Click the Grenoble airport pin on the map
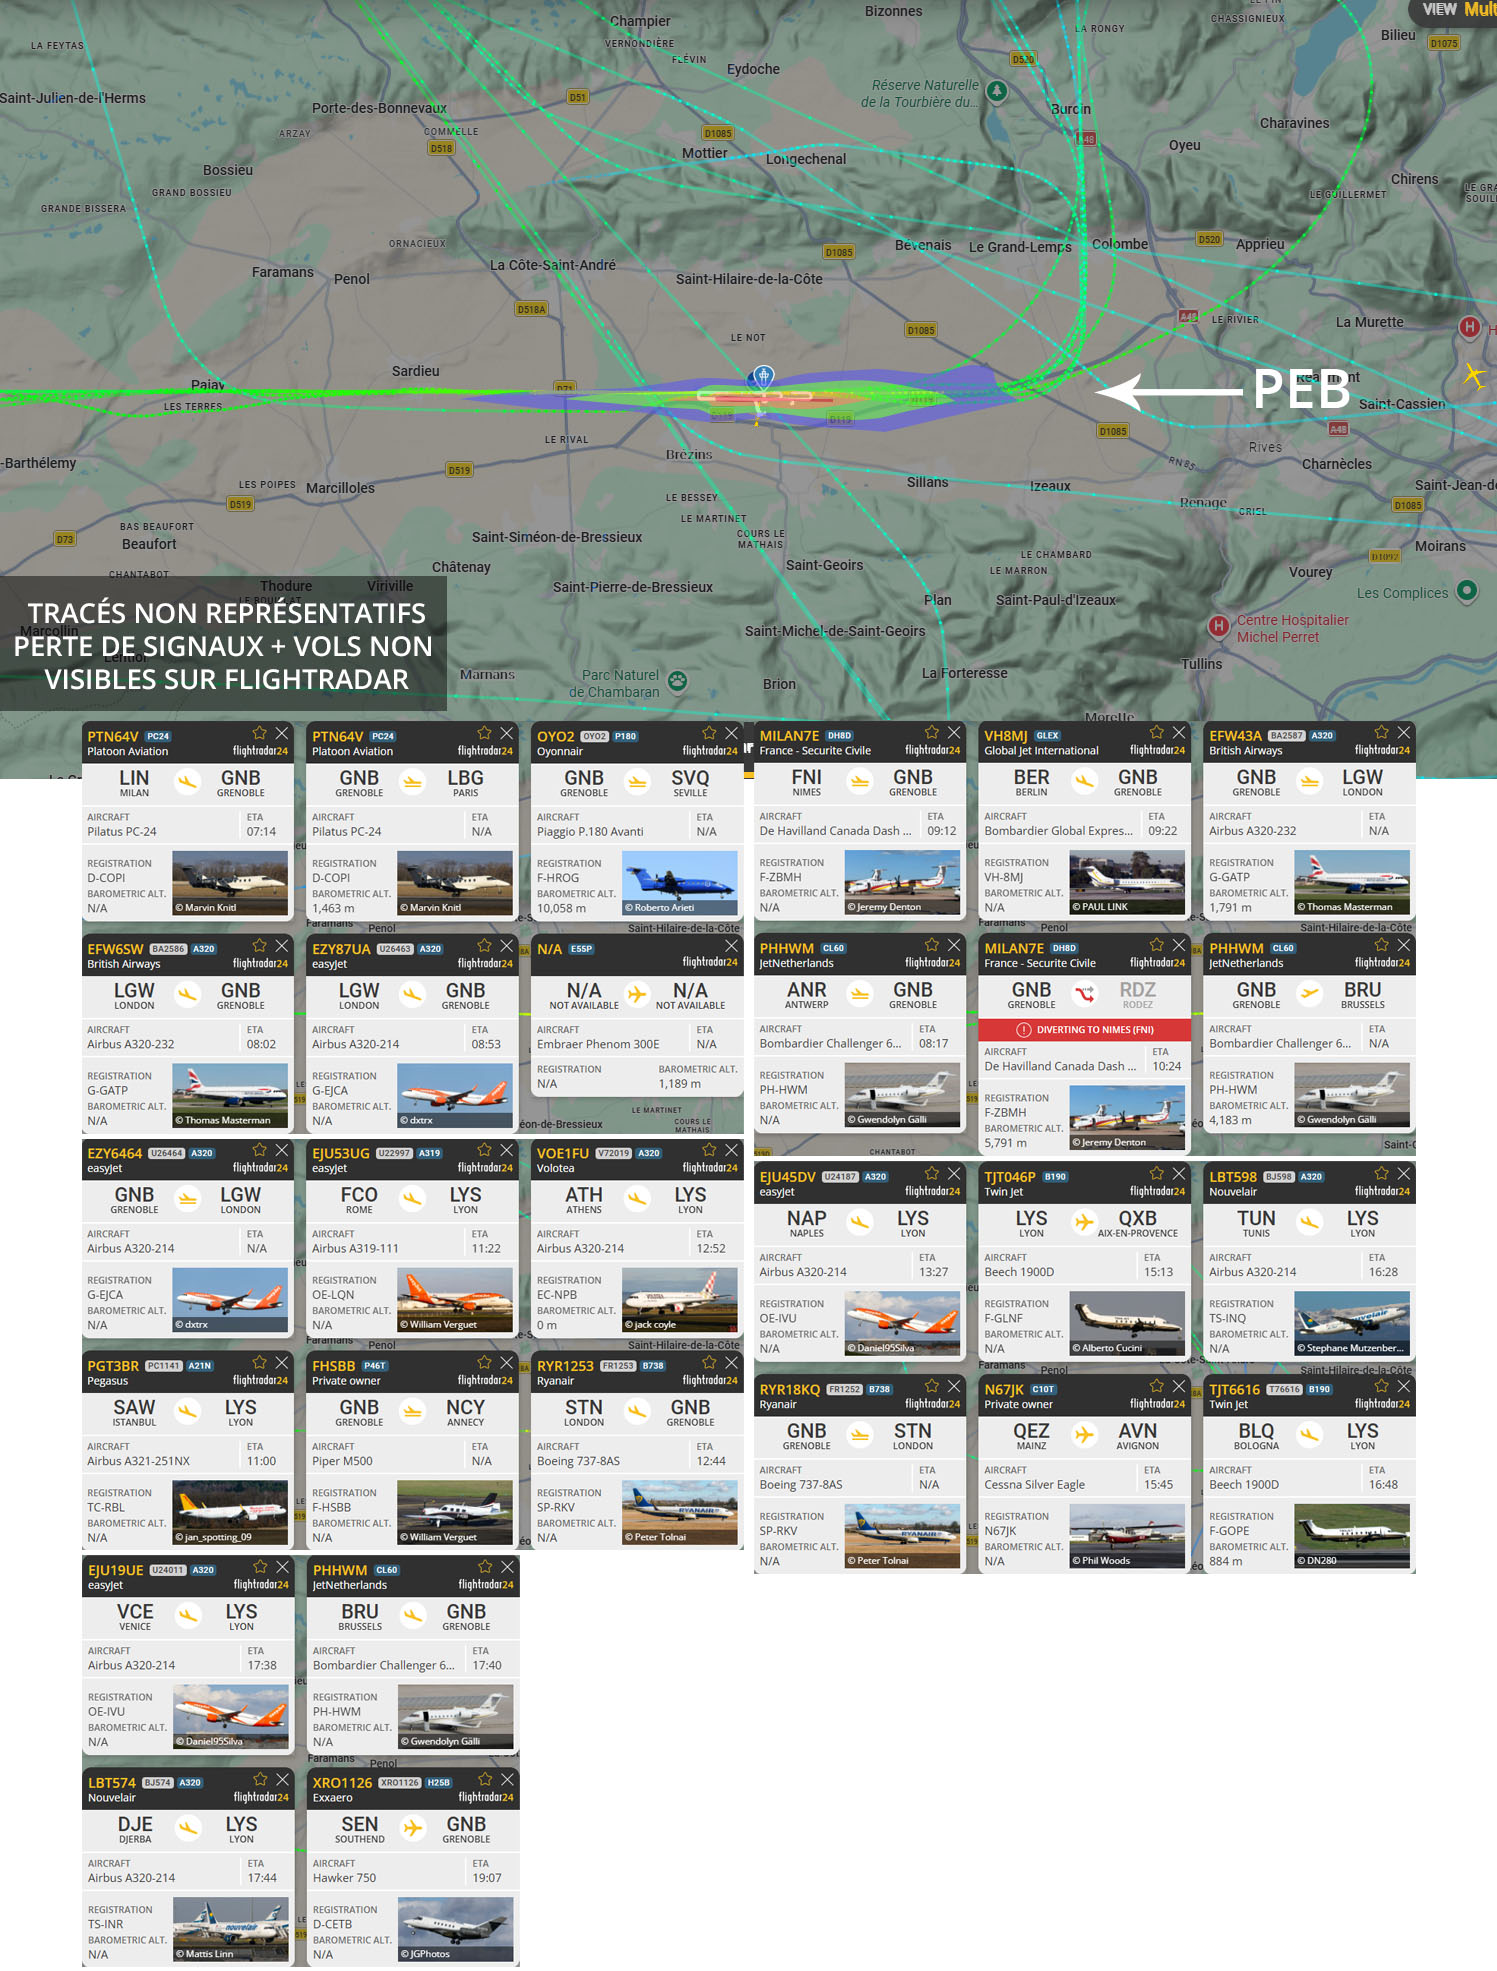The width and height of the screenshot is (1497, 1971). (x=763, y=377)
